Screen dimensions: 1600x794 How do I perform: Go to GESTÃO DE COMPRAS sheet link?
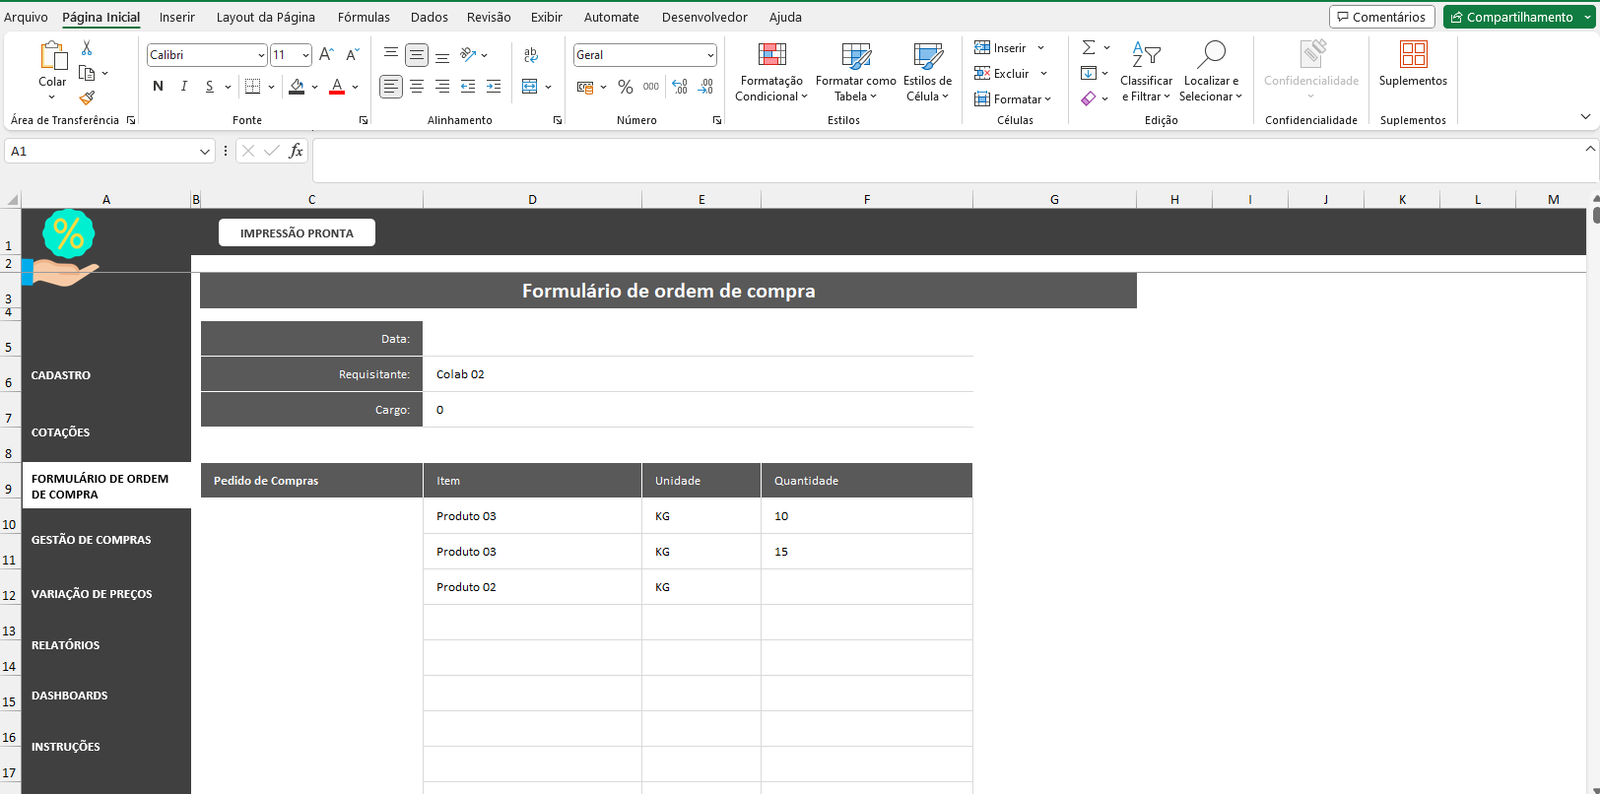click(91, 540)
